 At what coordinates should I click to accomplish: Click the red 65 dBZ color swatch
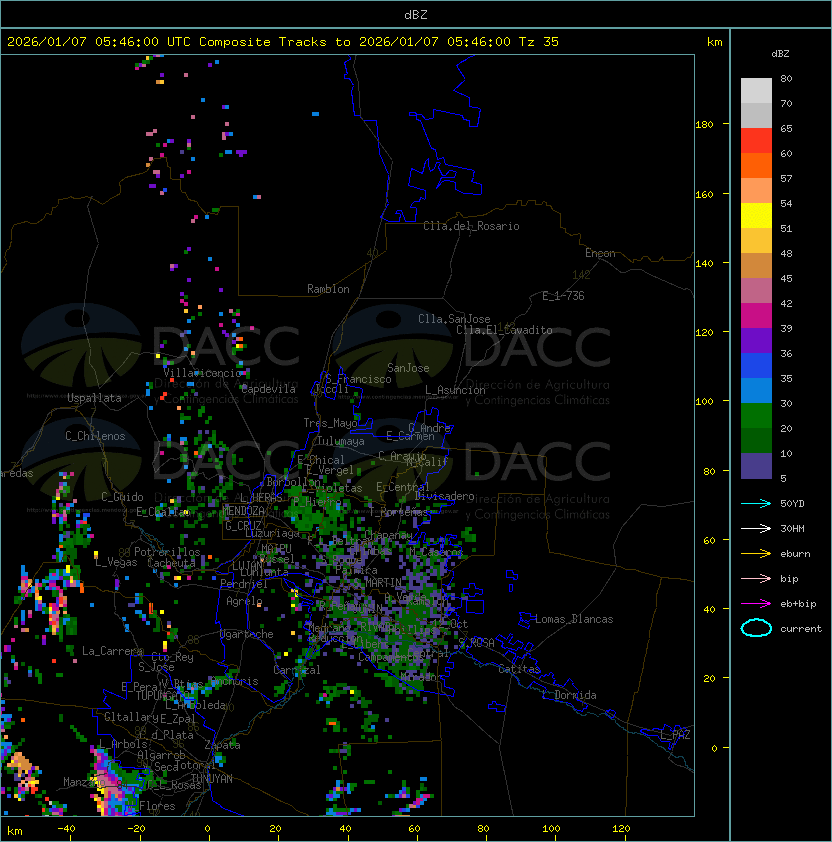756,140
